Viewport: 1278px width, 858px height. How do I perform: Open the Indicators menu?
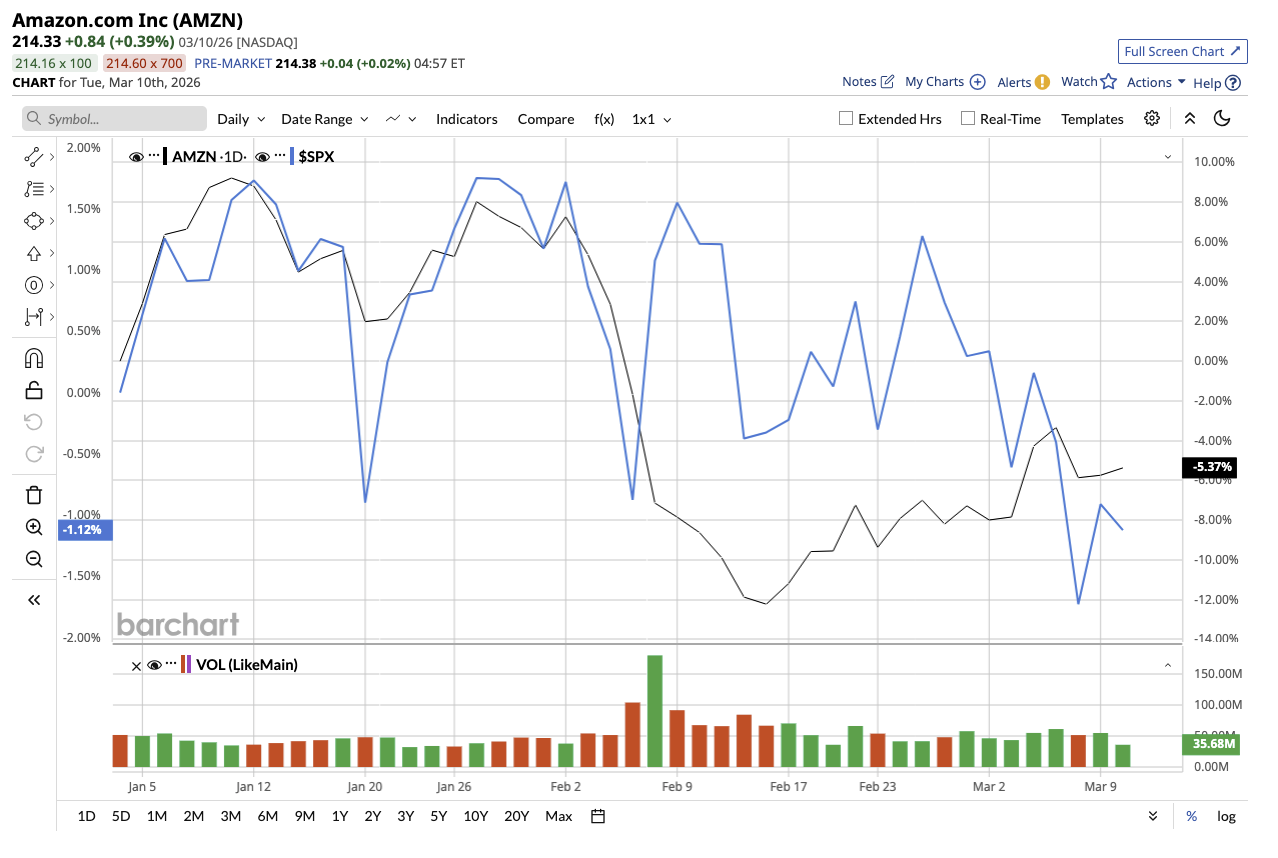(x=467, y=118)
